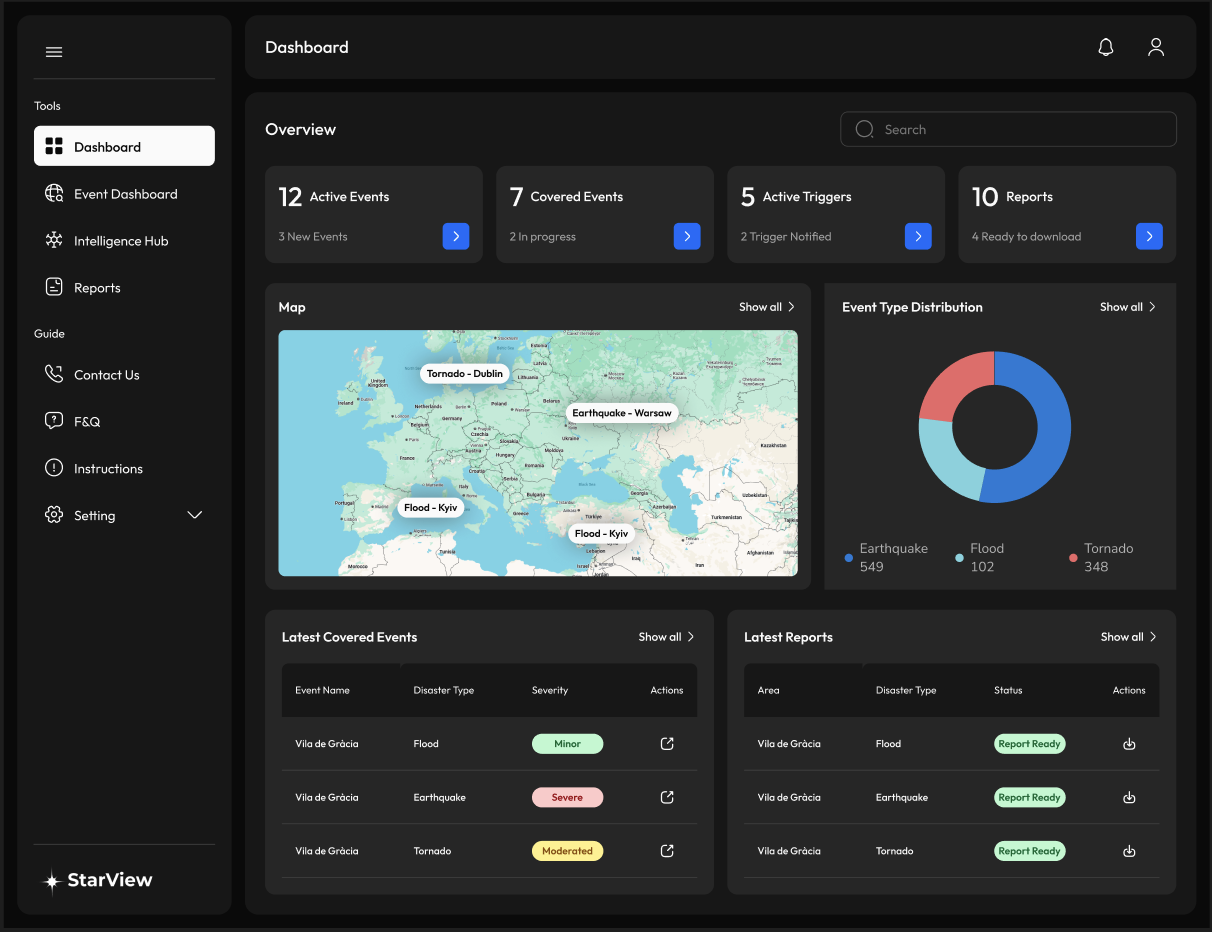Image resolution: width=1212 pixels, height=932 pixels.
Task: Click the Search input field
Action: click(x=1008, y=129)
